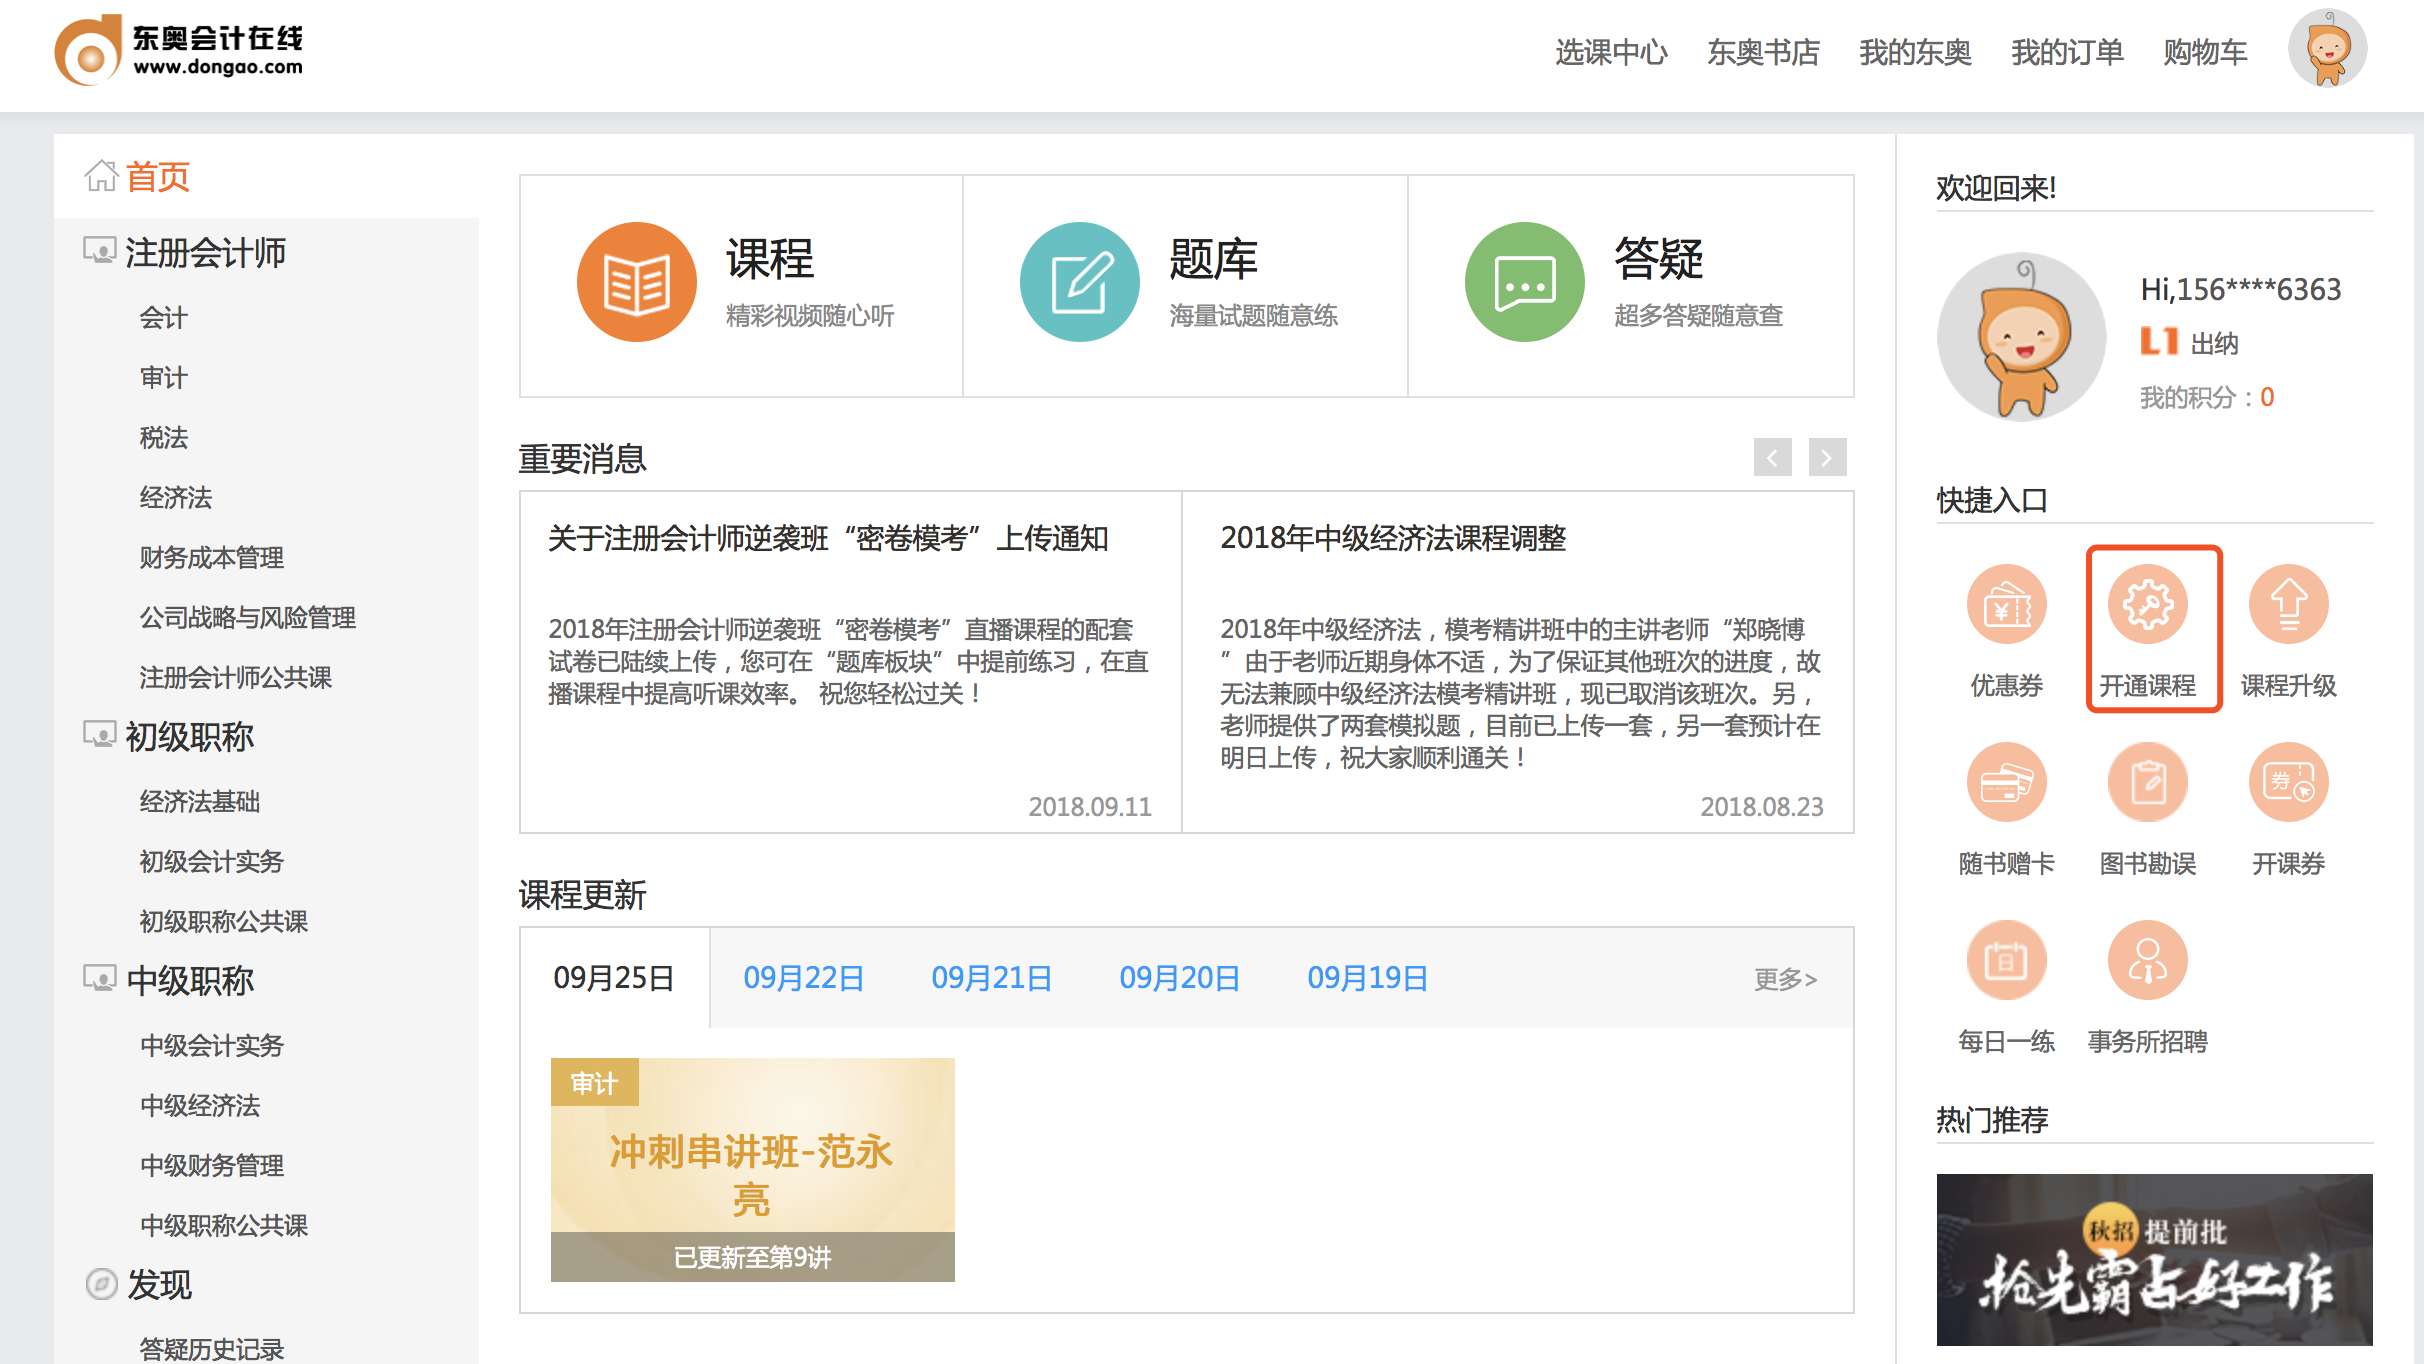This screenshot has width=2424, height=1364.
Task: Click the home icon beside 首页
Action: (x=100, y=175)
